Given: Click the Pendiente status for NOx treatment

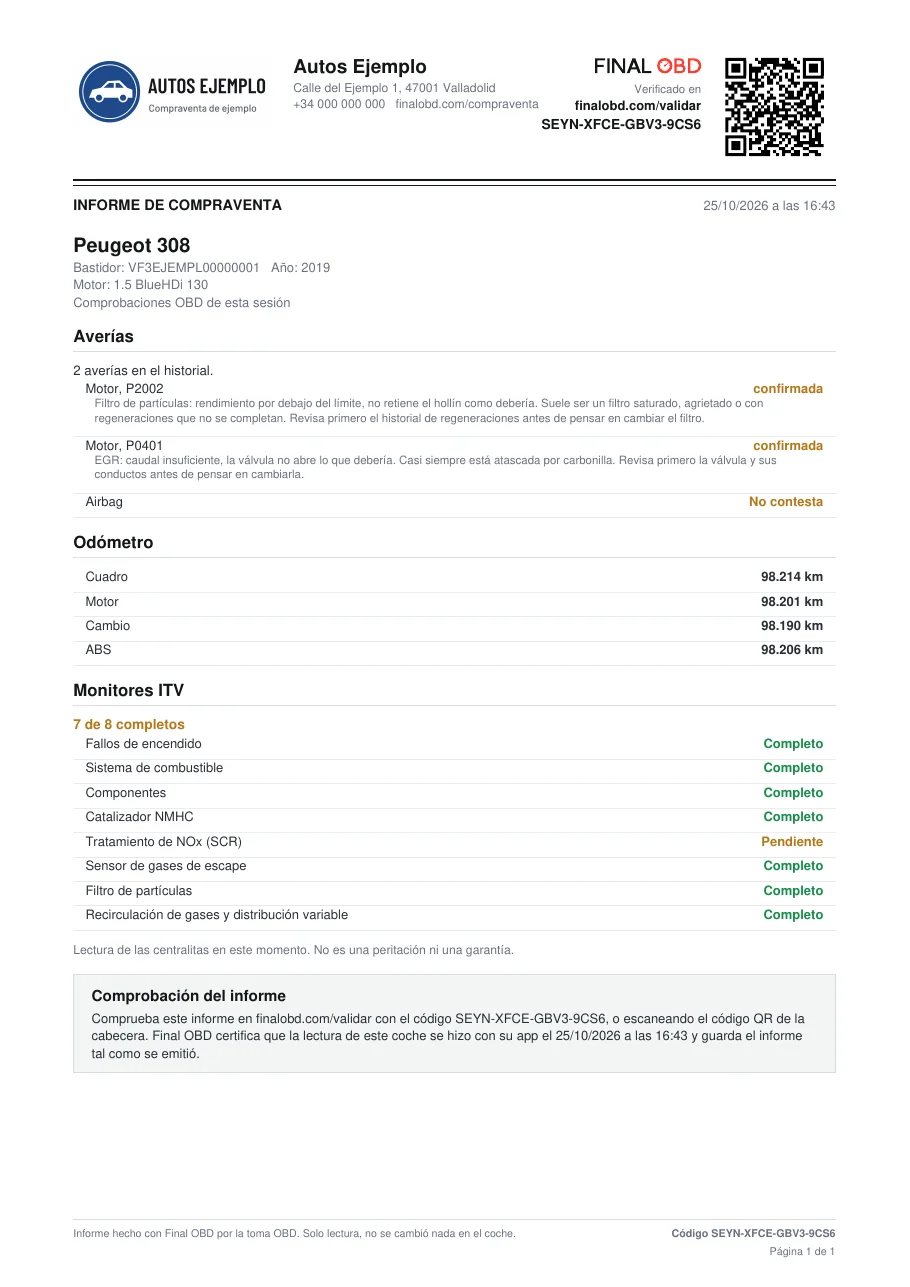Looking at the screenshot, I should (x=792, y=842).
